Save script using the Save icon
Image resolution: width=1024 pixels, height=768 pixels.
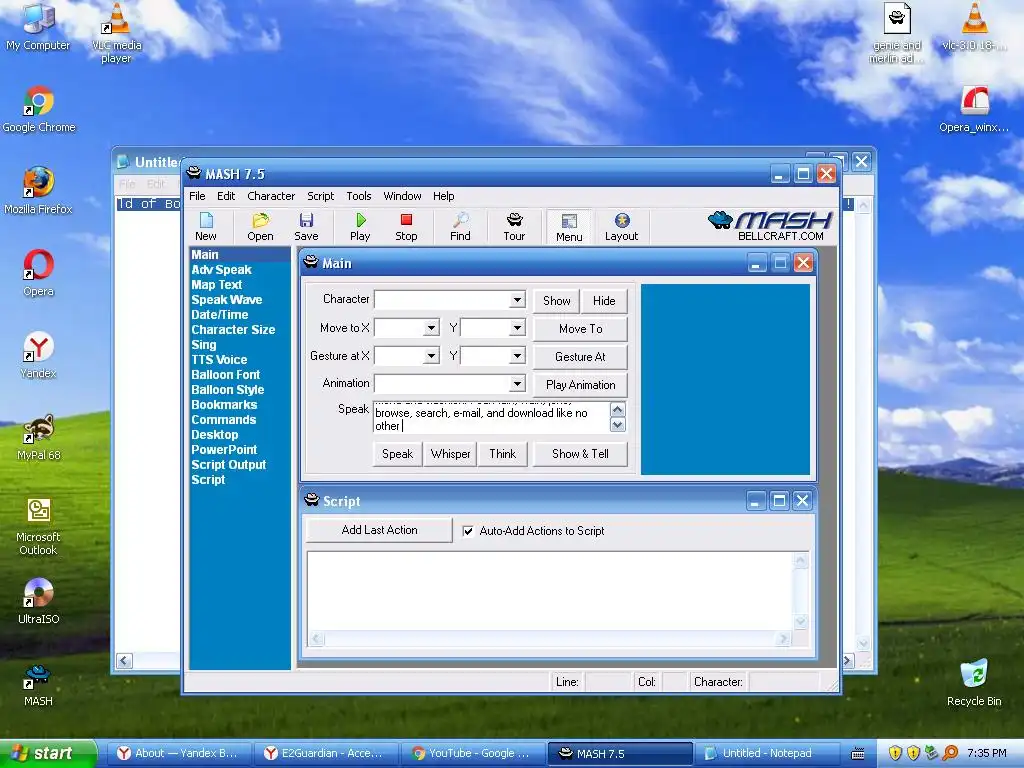pos(306,226)
